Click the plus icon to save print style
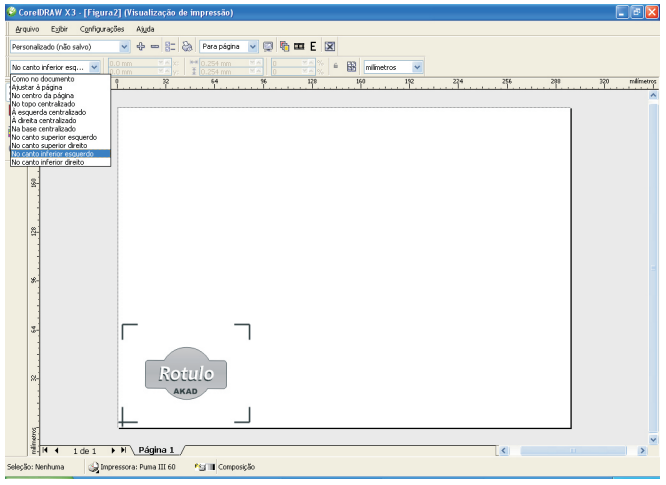666x485 pixels. (139, 47)
